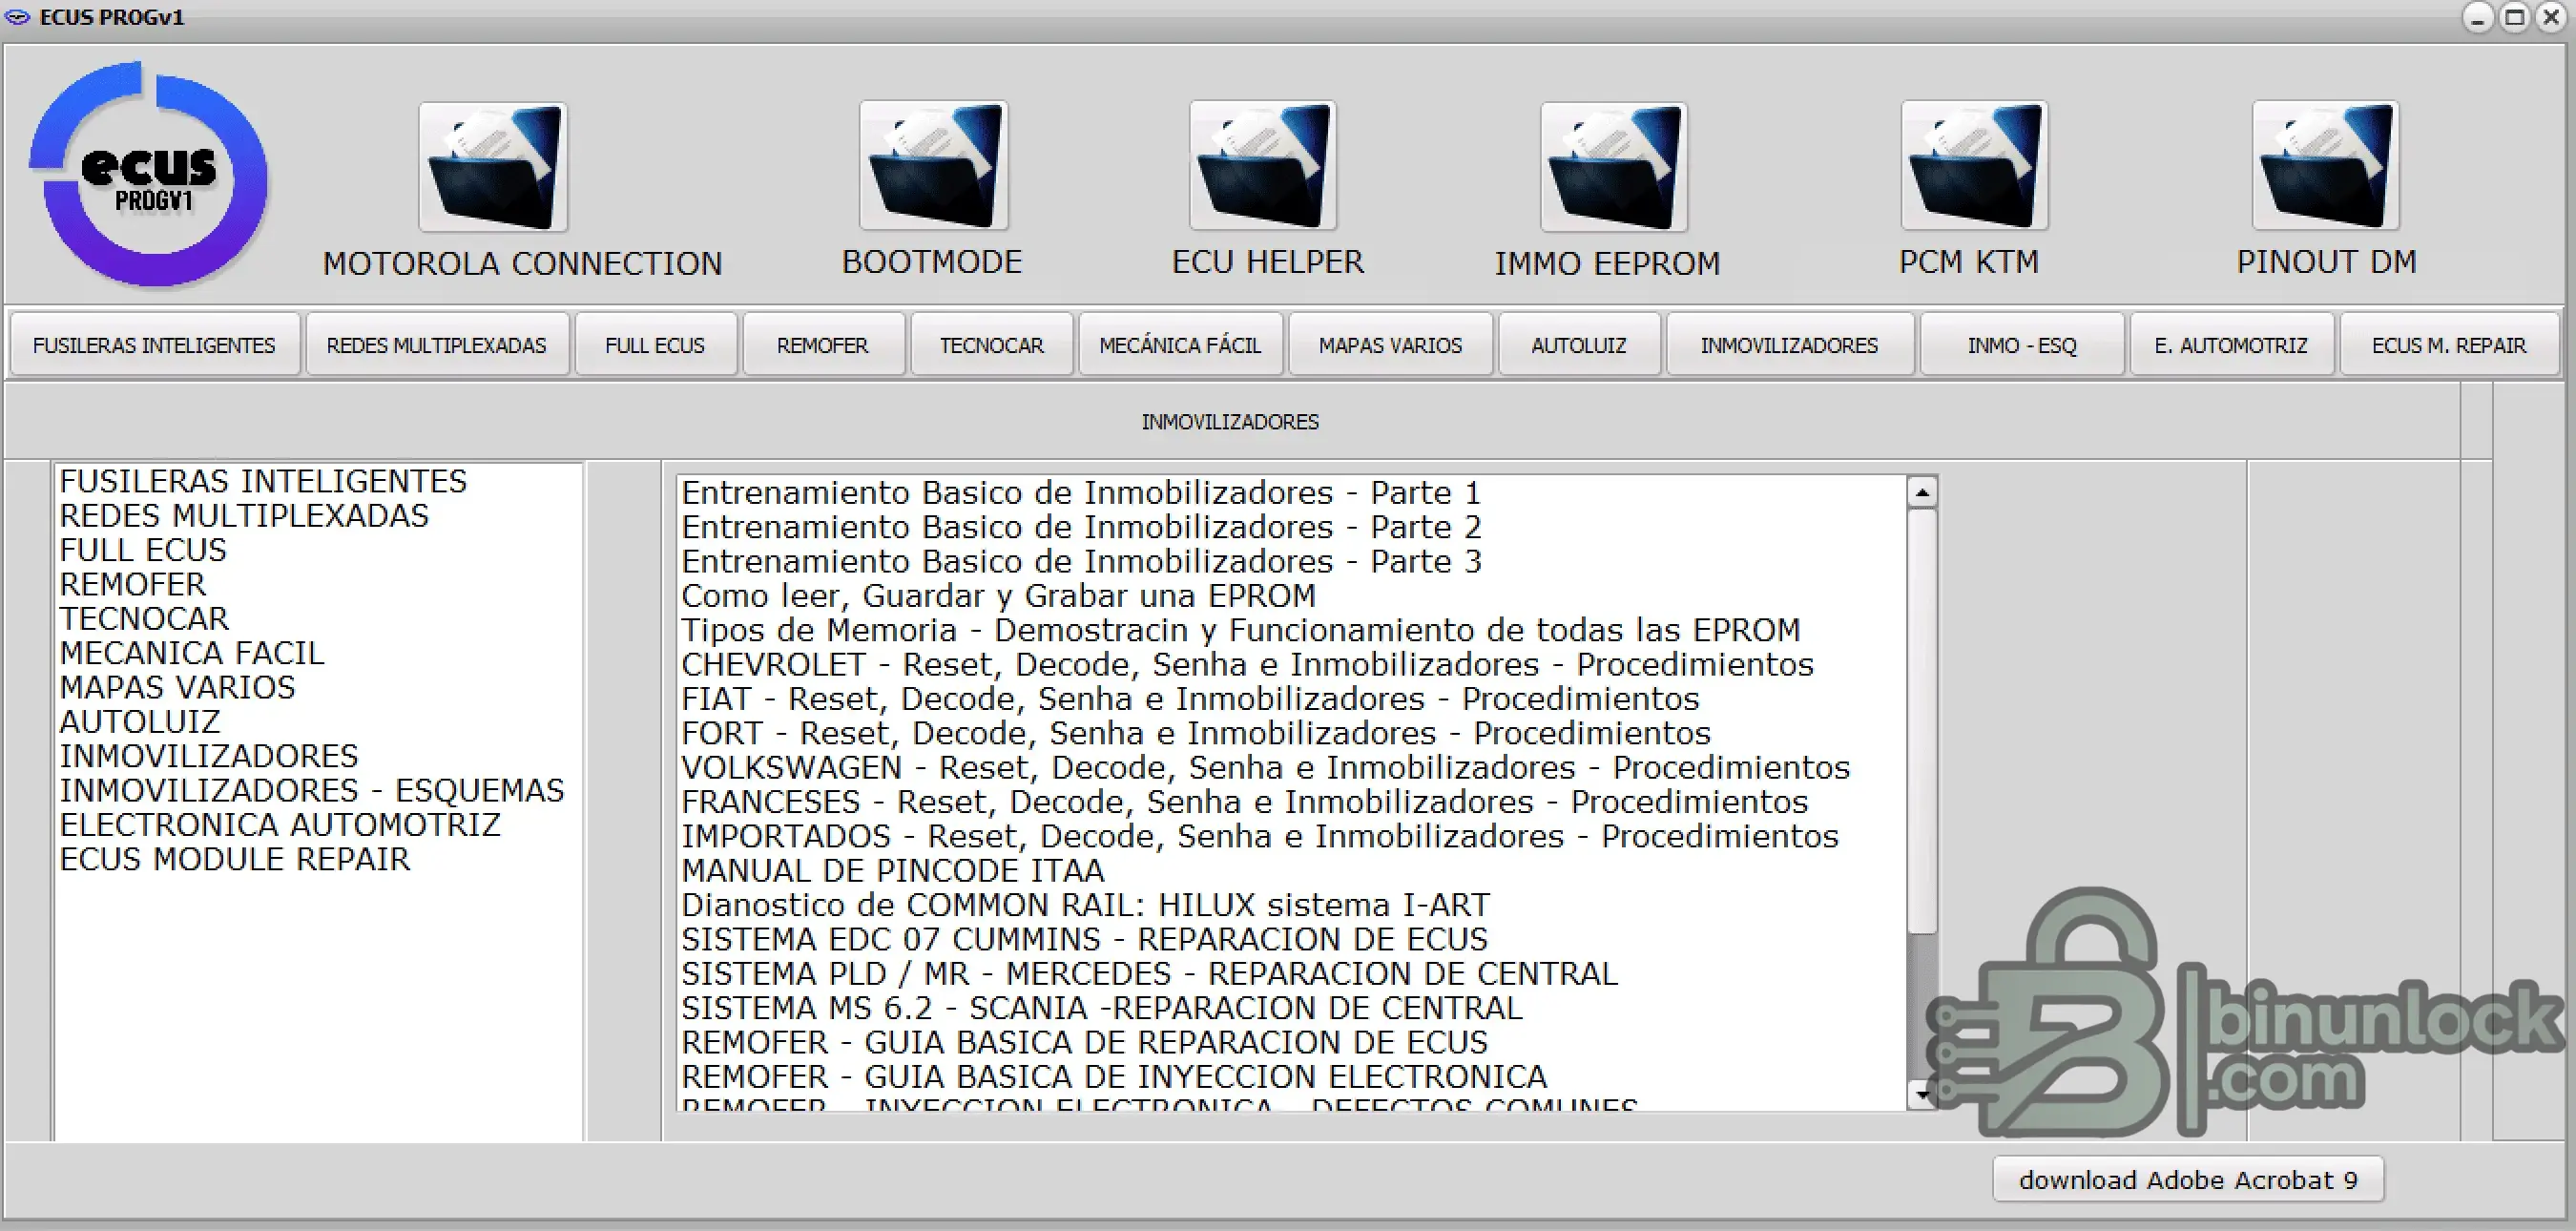Select the FULL ECUS tab button
This screenshot has height=1231, width=2576.
tap(655, 345)
